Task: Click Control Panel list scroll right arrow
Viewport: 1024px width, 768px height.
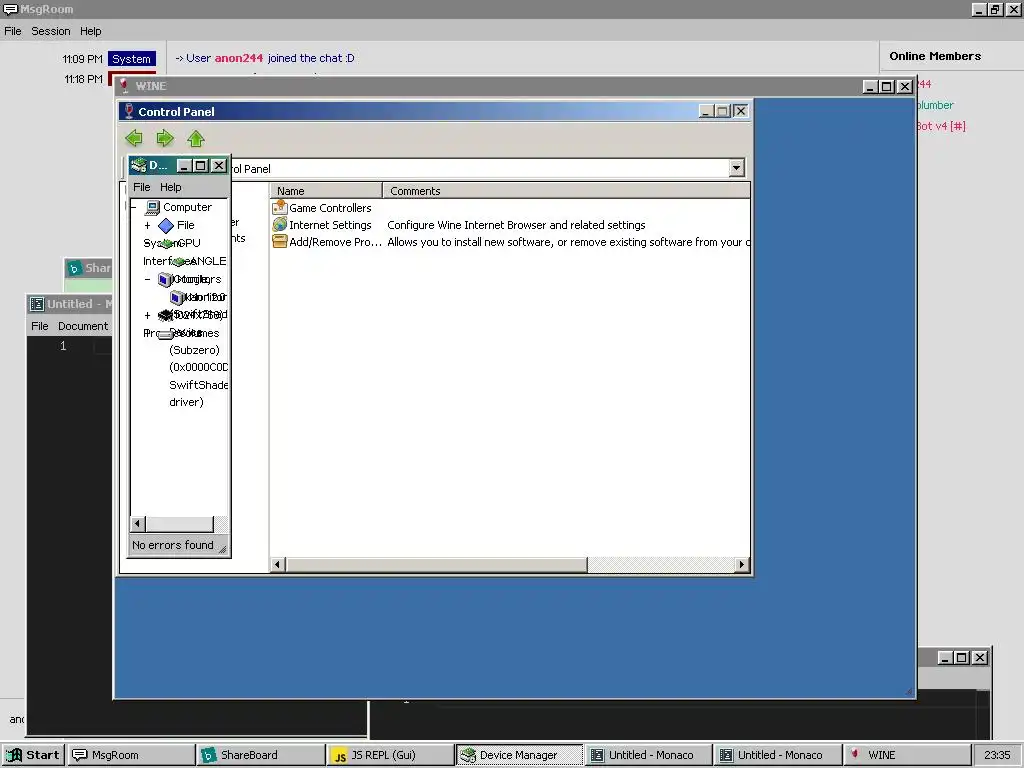Action: point(741,564)
